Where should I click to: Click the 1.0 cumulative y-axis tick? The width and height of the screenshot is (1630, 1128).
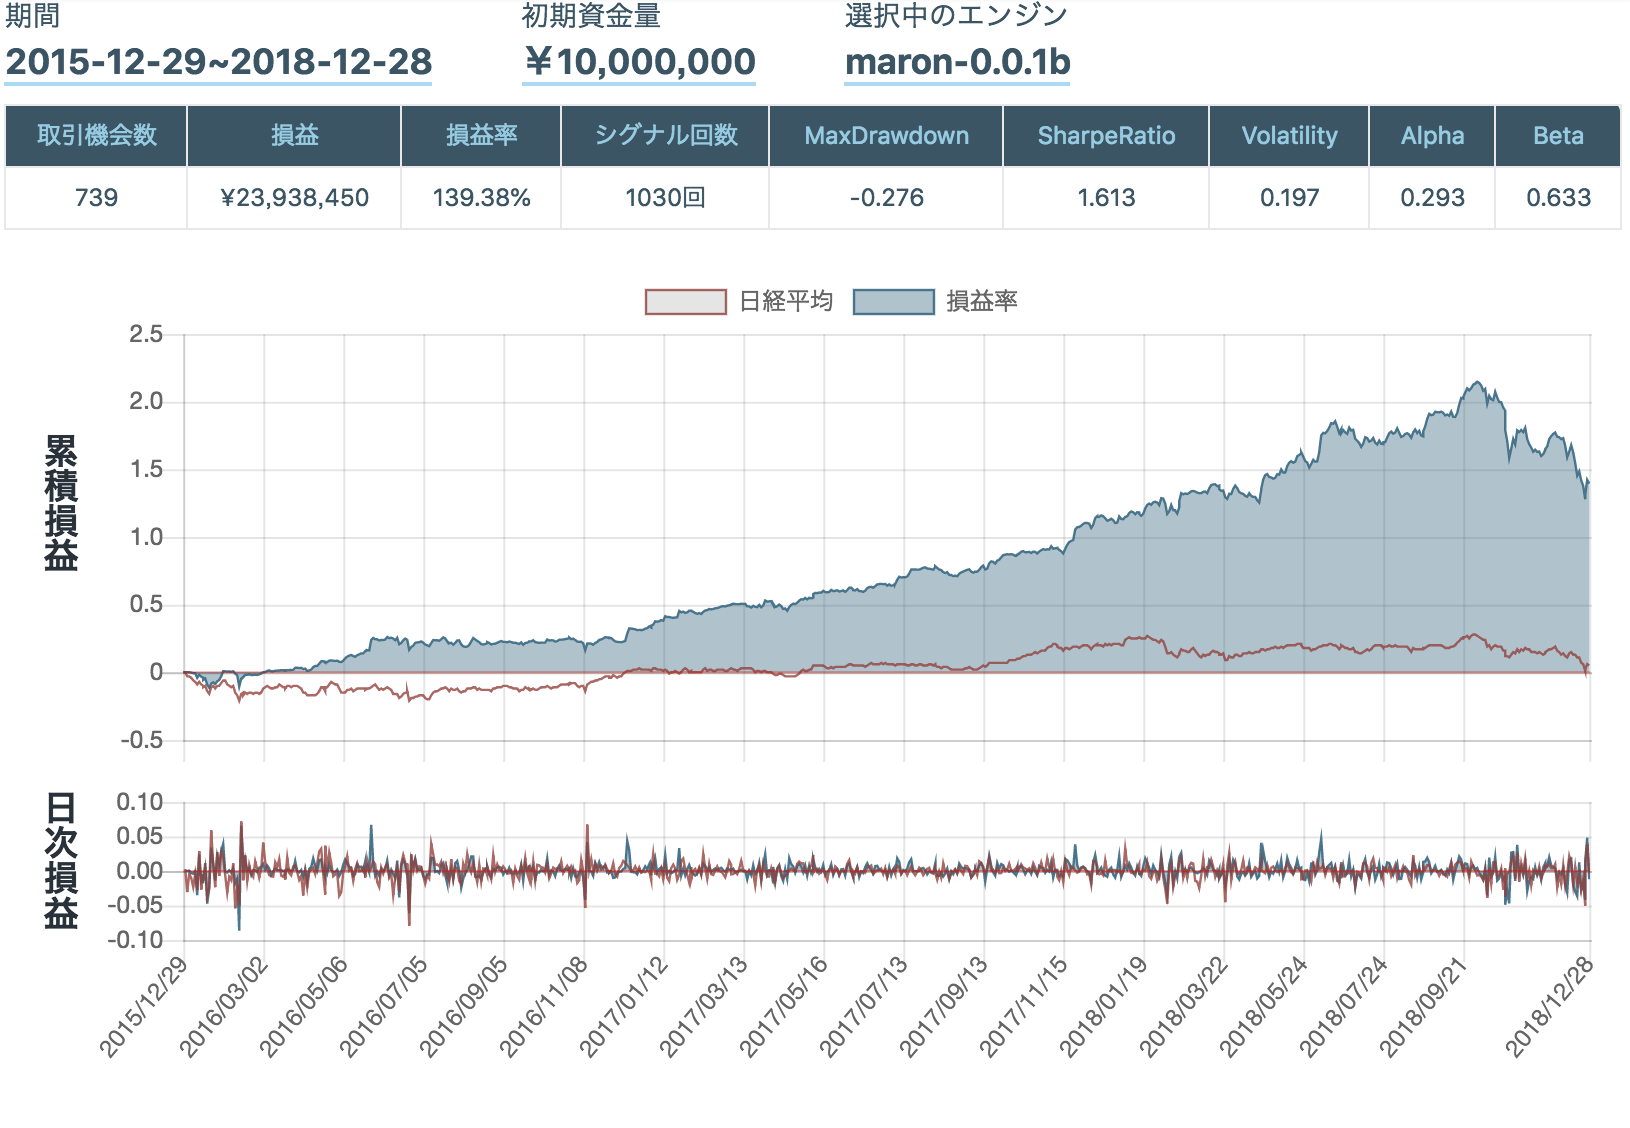[x=146, y=537]
